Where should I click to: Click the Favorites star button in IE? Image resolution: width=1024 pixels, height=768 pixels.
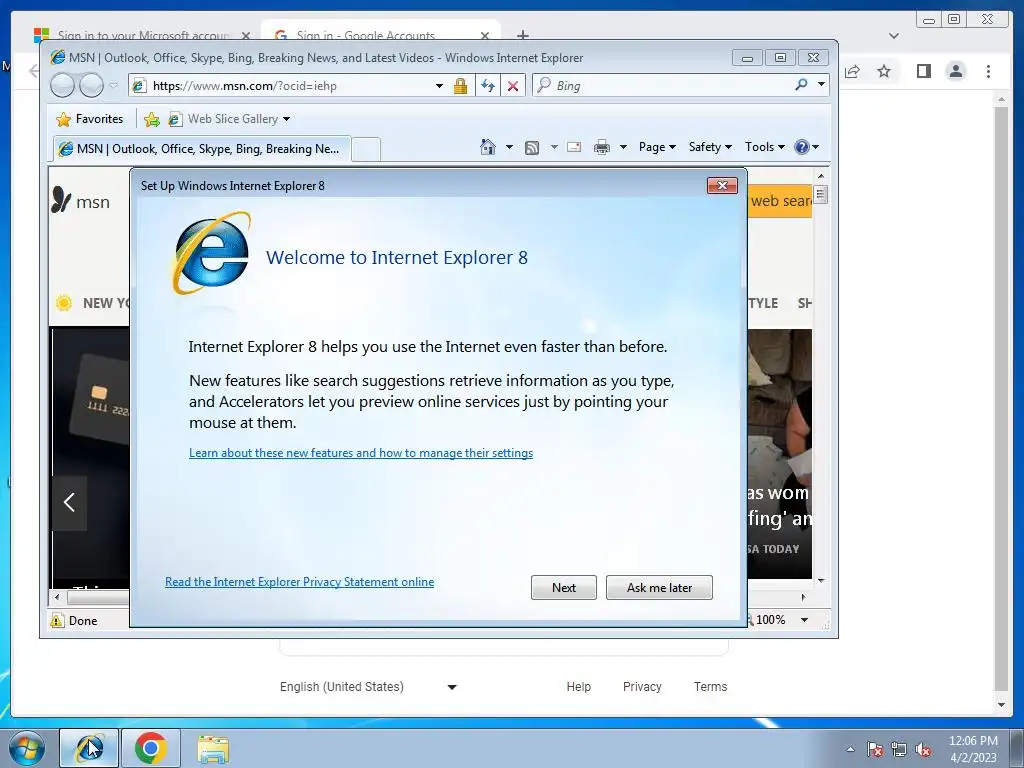pos(89,119)
